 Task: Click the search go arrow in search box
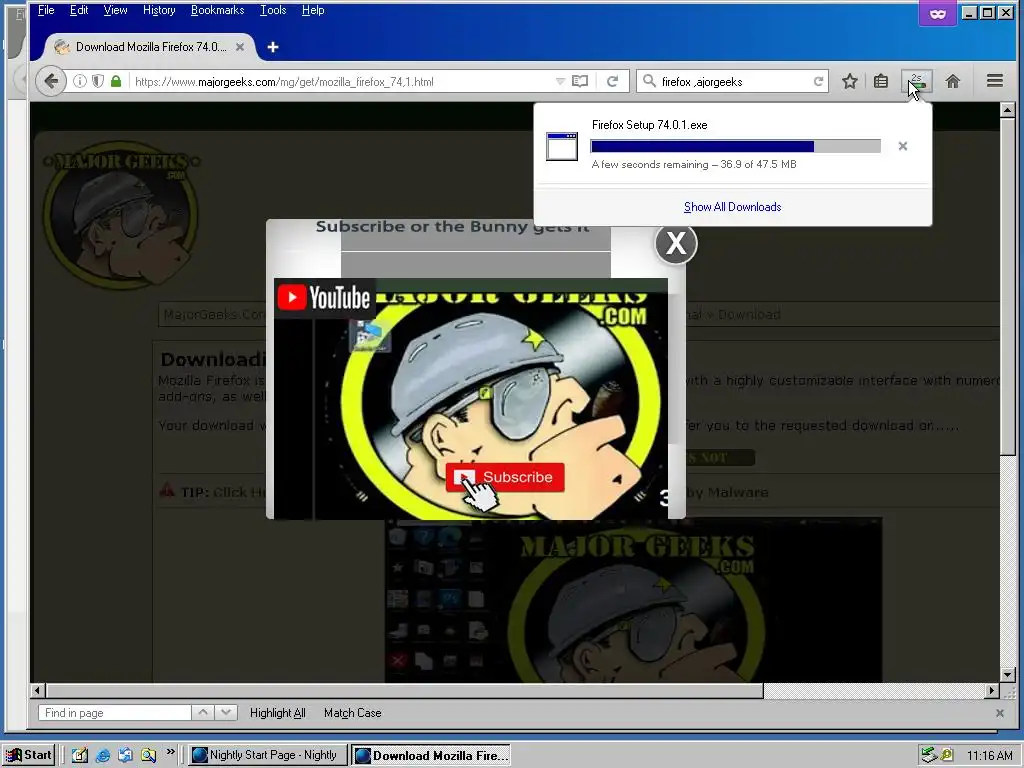coord(818,82)
